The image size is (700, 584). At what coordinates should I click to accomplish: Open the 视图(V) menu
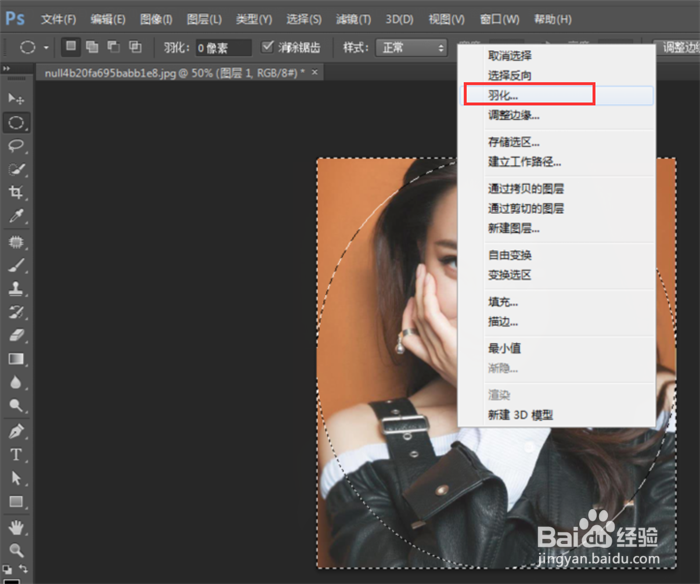[446, 19]
